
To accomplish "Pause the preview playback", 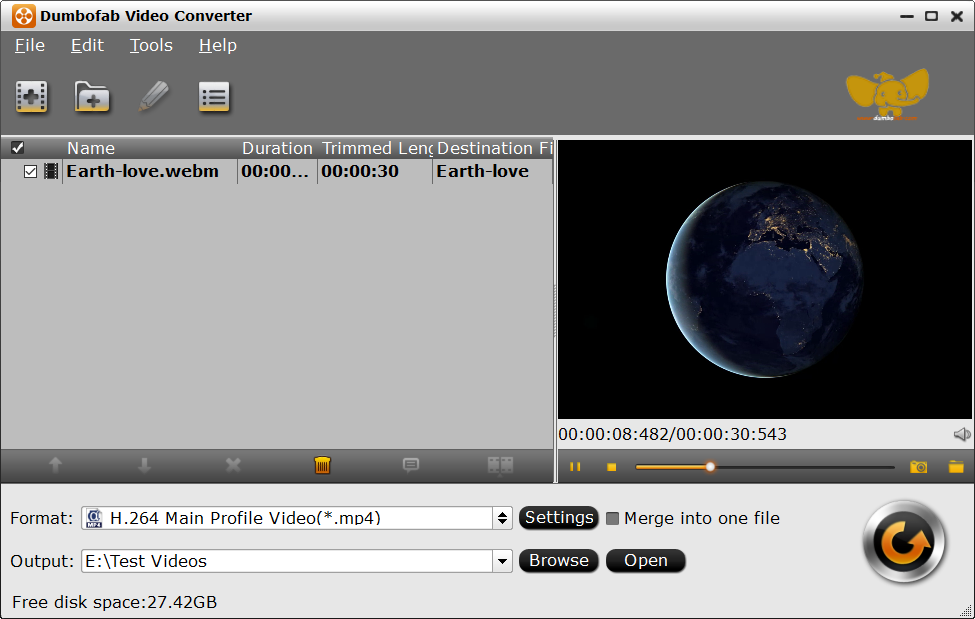I will click(x=575, y=467).
